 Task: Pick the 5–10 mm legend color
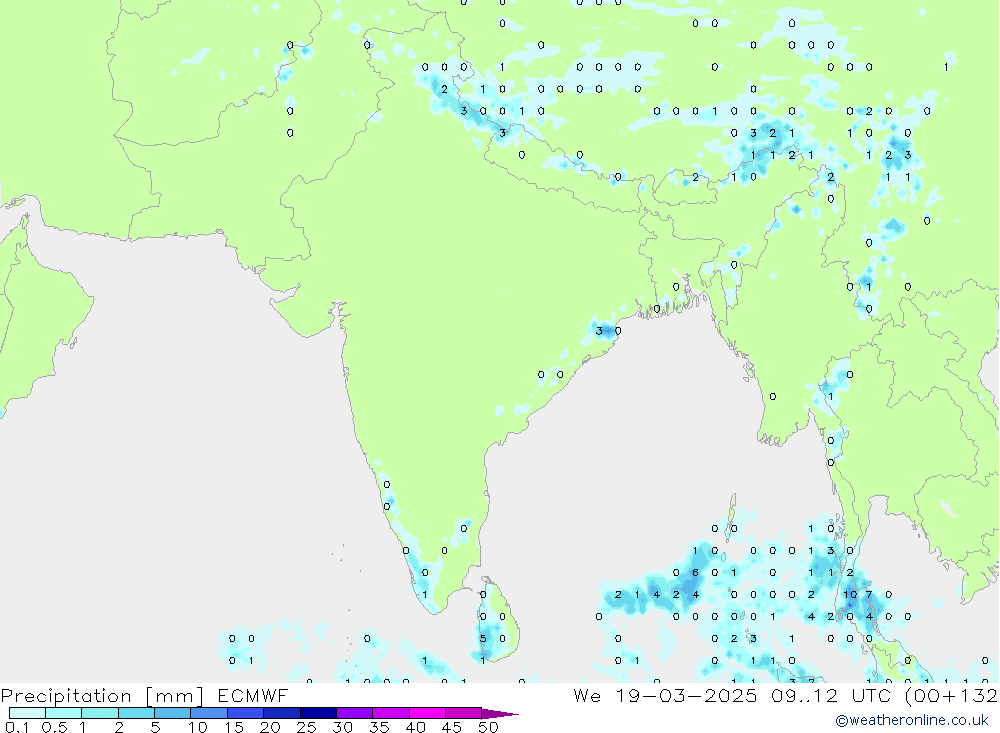[x=173, y=713]
